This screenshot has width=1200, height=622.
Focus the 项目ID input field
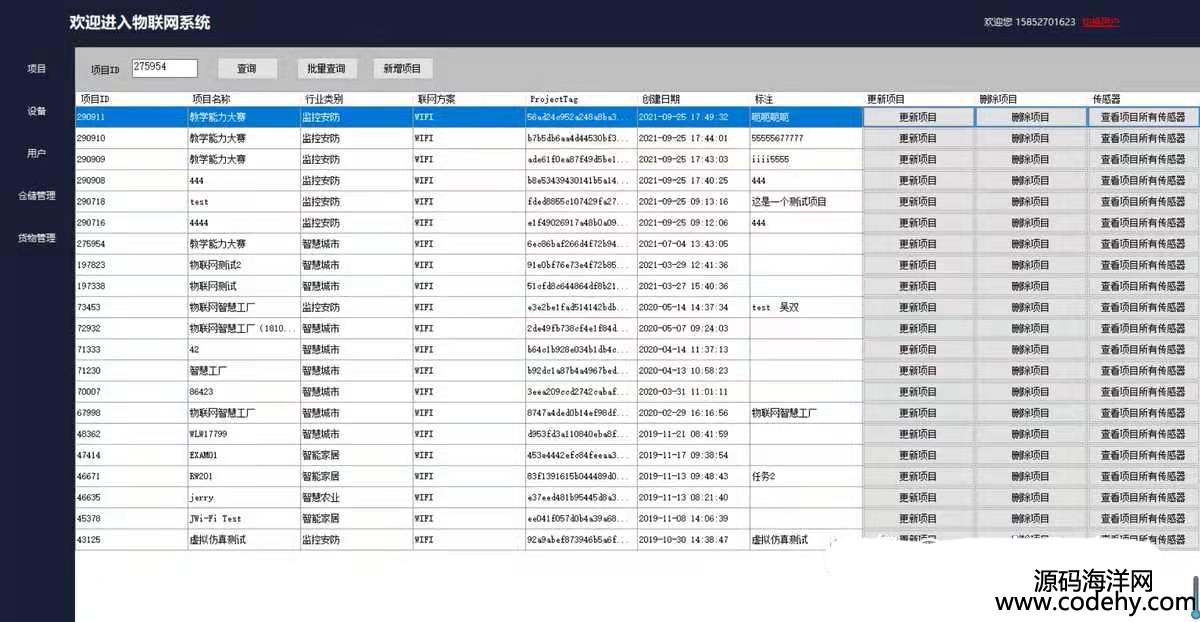pos(164,68)
